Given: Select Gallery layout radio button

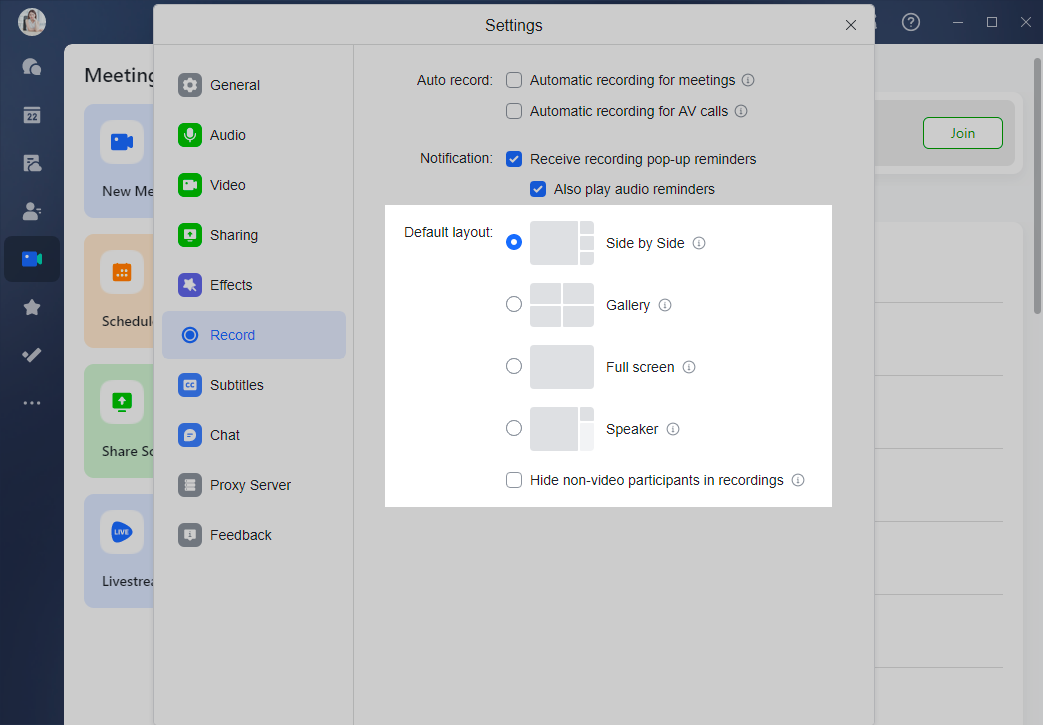Looking at the screenshot, I should point(514,304).
